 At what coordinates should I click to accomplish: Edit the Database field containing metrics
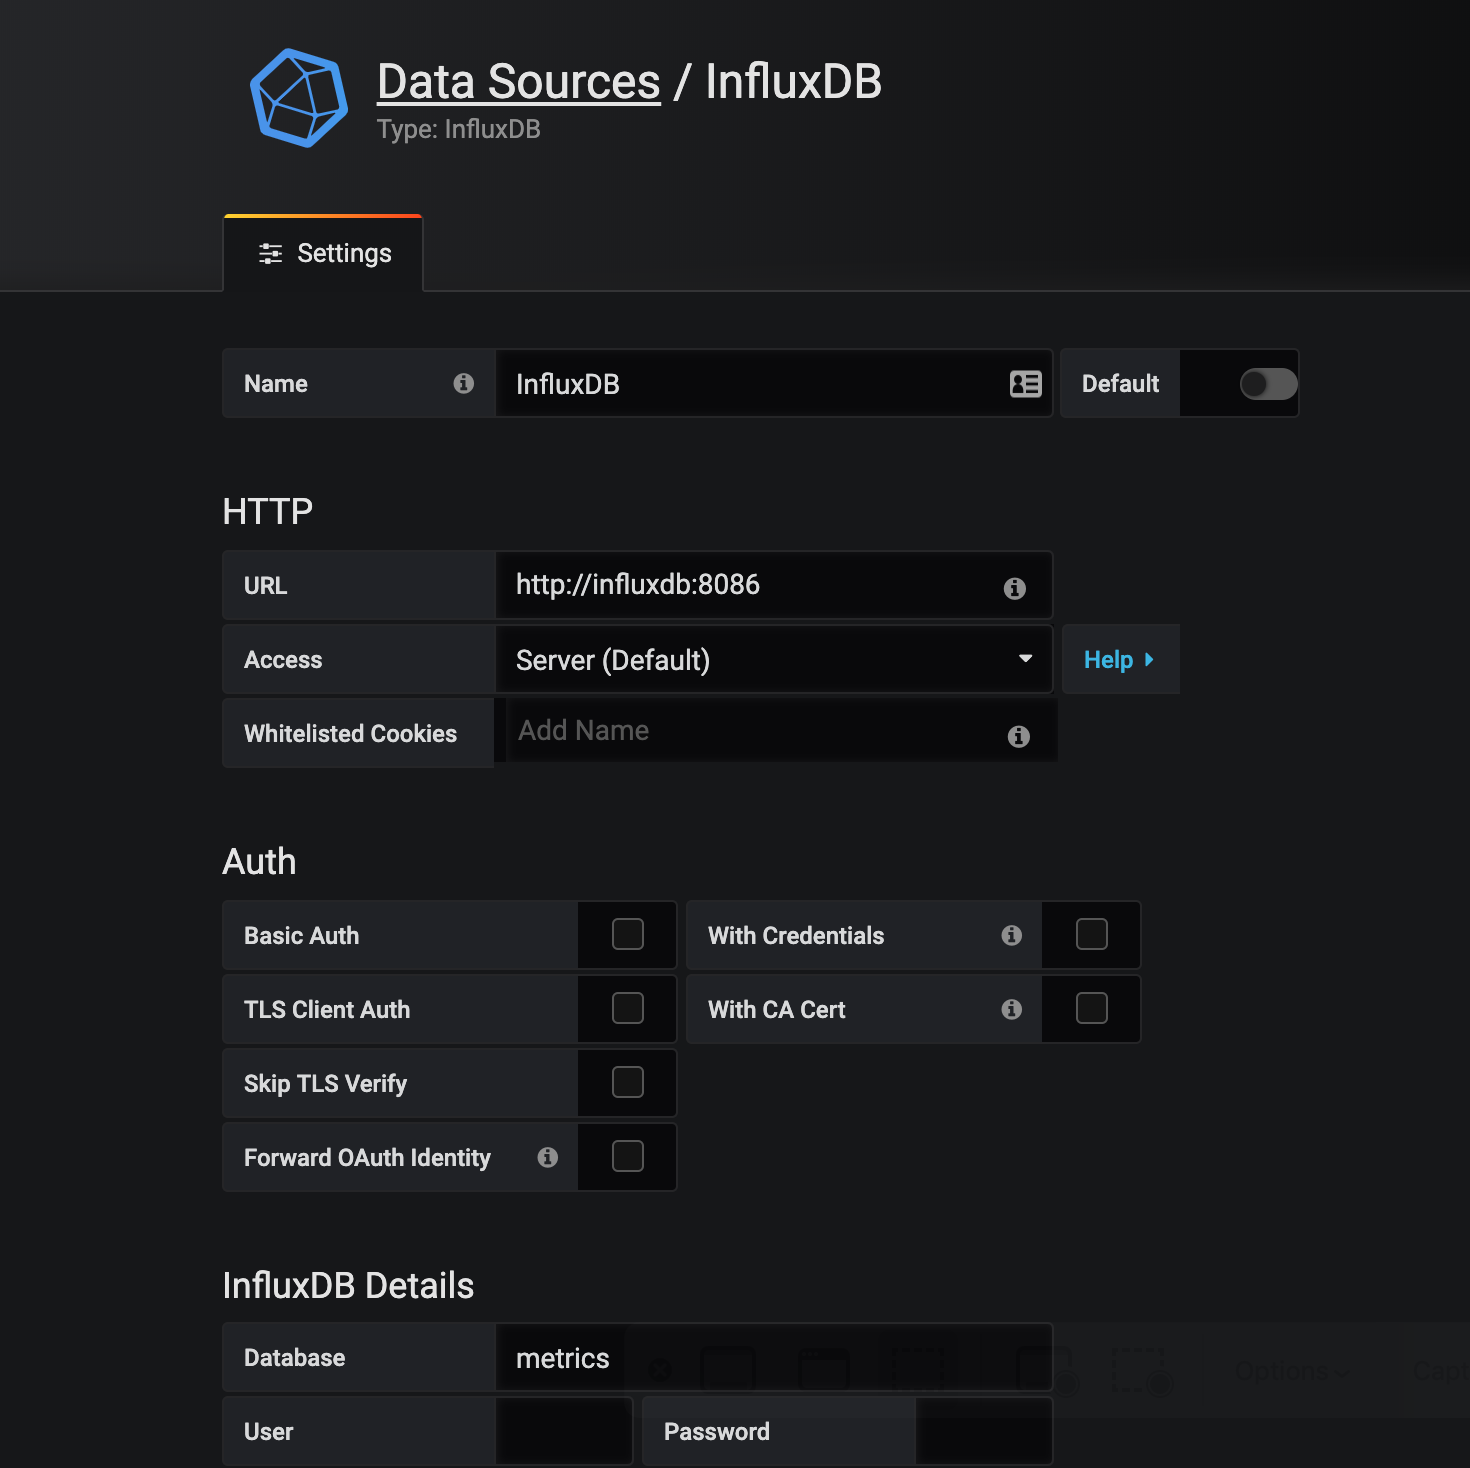(774, 1358)
